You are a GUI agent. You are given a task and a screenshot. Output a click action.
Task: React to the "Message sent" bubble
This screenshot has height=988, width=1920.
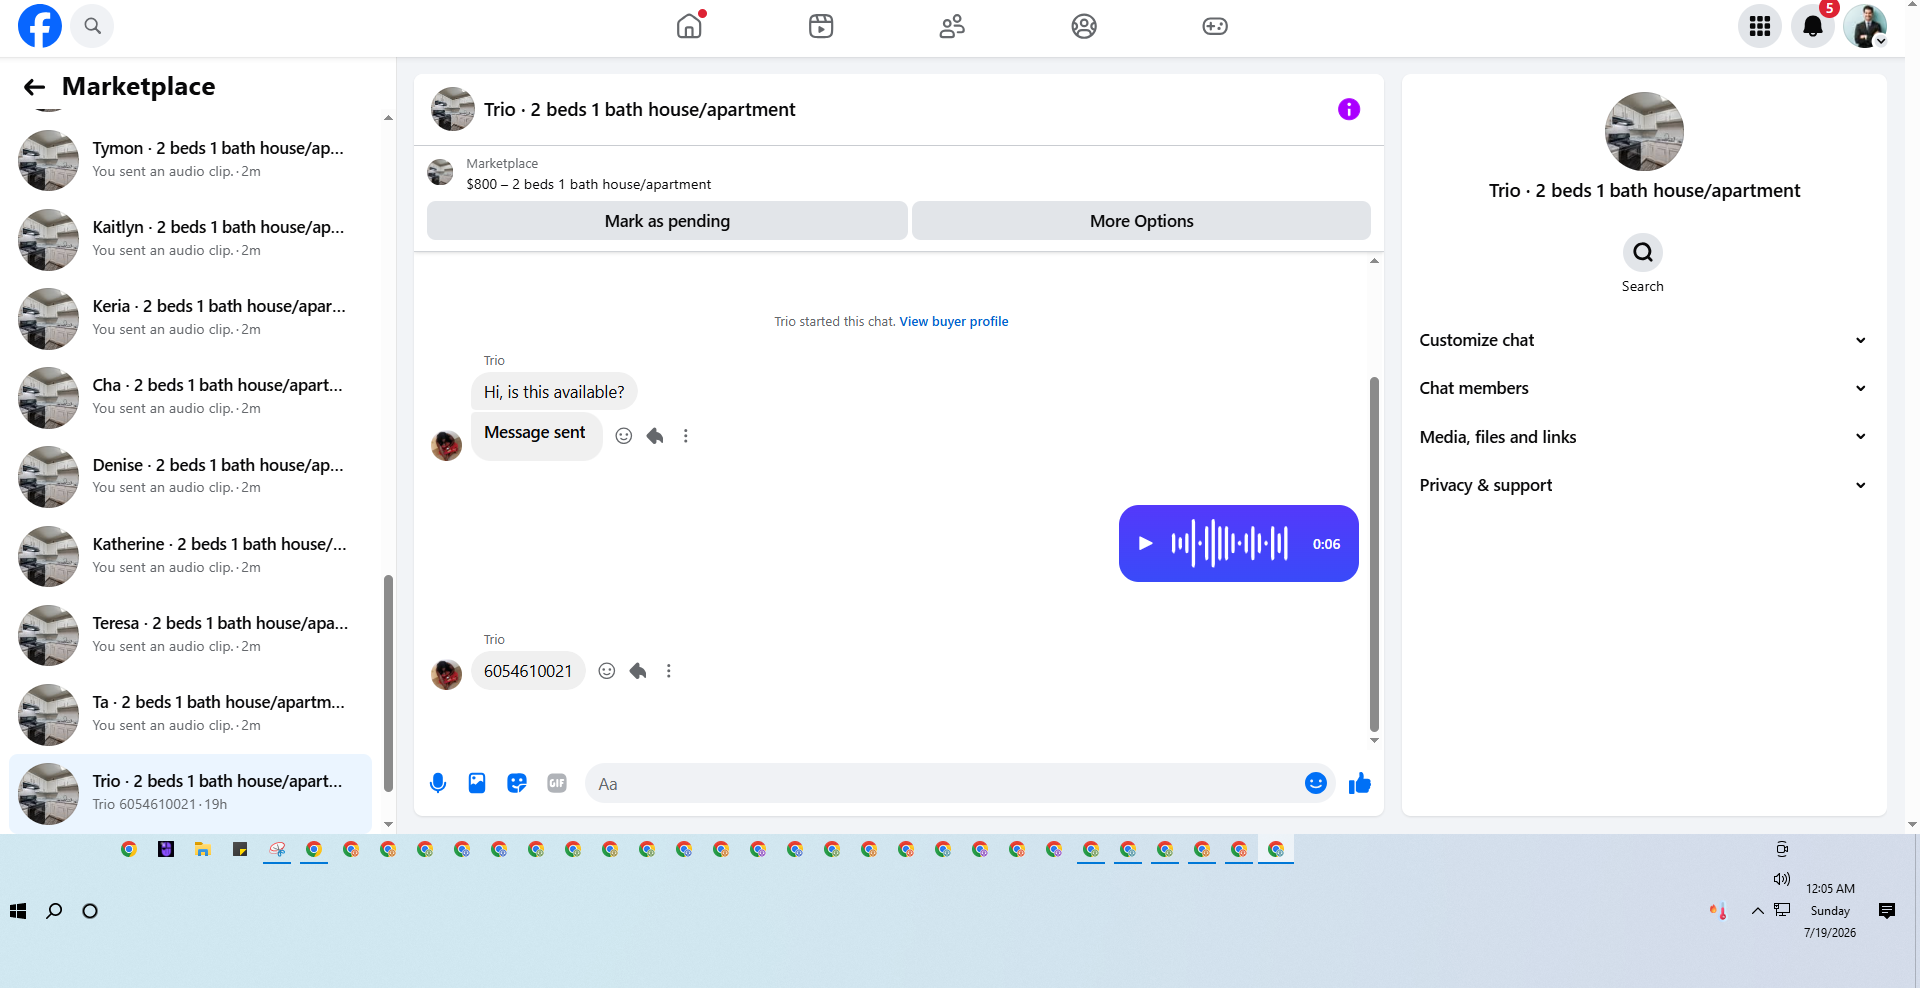click(x=624, y=436)
